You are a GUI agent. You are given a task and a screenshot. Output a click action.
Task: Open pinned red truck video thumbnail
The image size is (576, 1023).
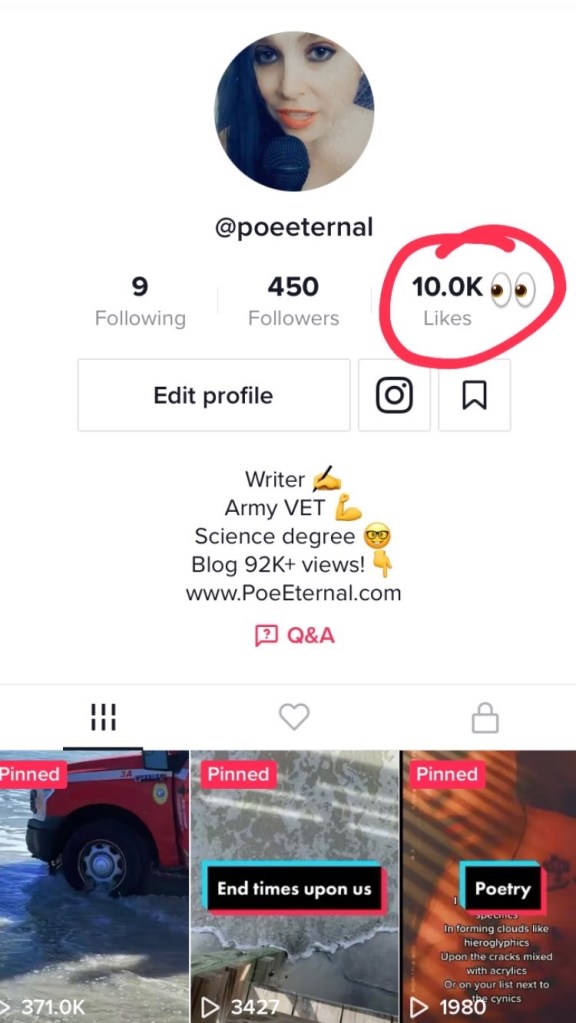coord(94,886)
